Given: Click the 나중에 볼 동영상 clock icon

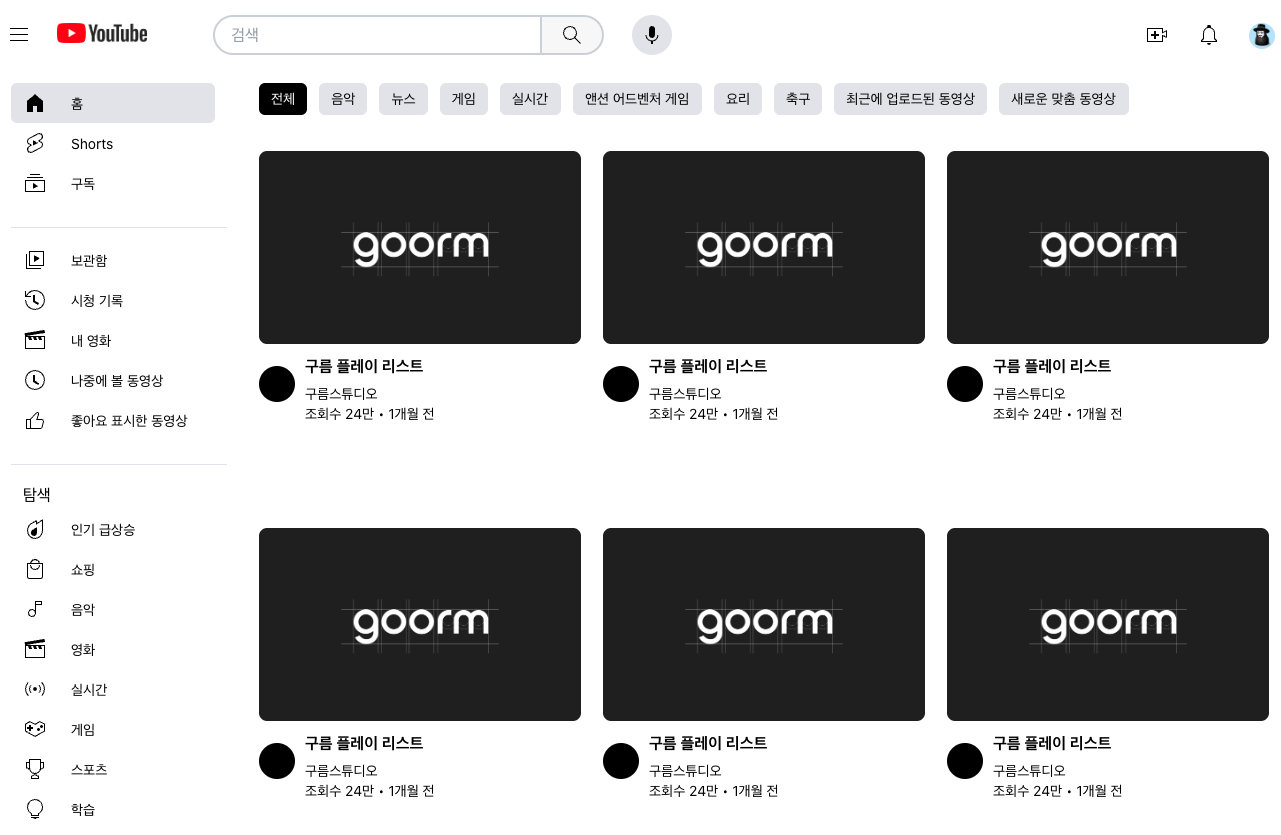Looking at the screenshot, I should (x=35, y=380).
